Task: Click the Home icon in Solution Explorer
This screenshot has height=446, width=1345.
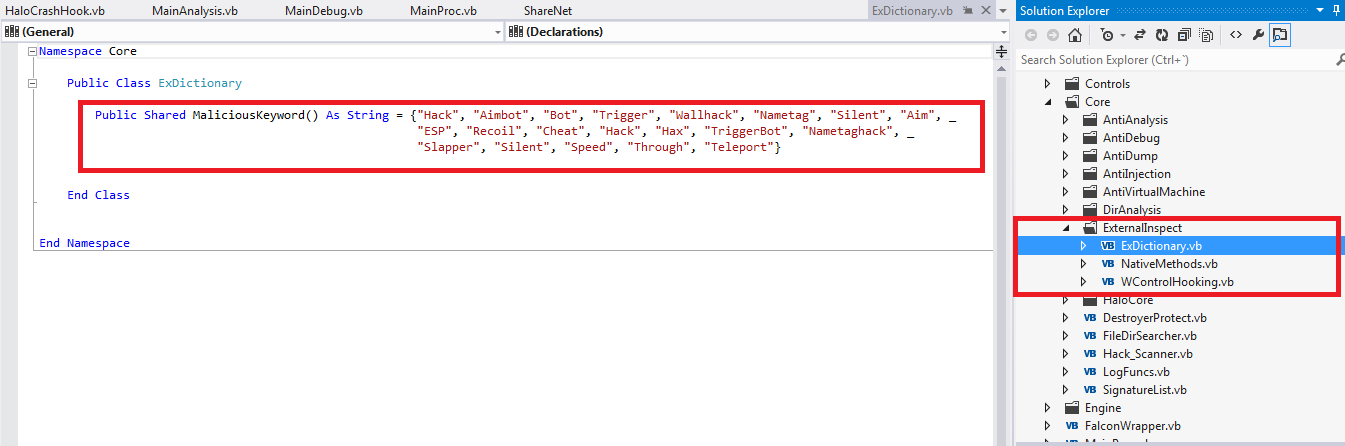Action: click(1074, 35)
